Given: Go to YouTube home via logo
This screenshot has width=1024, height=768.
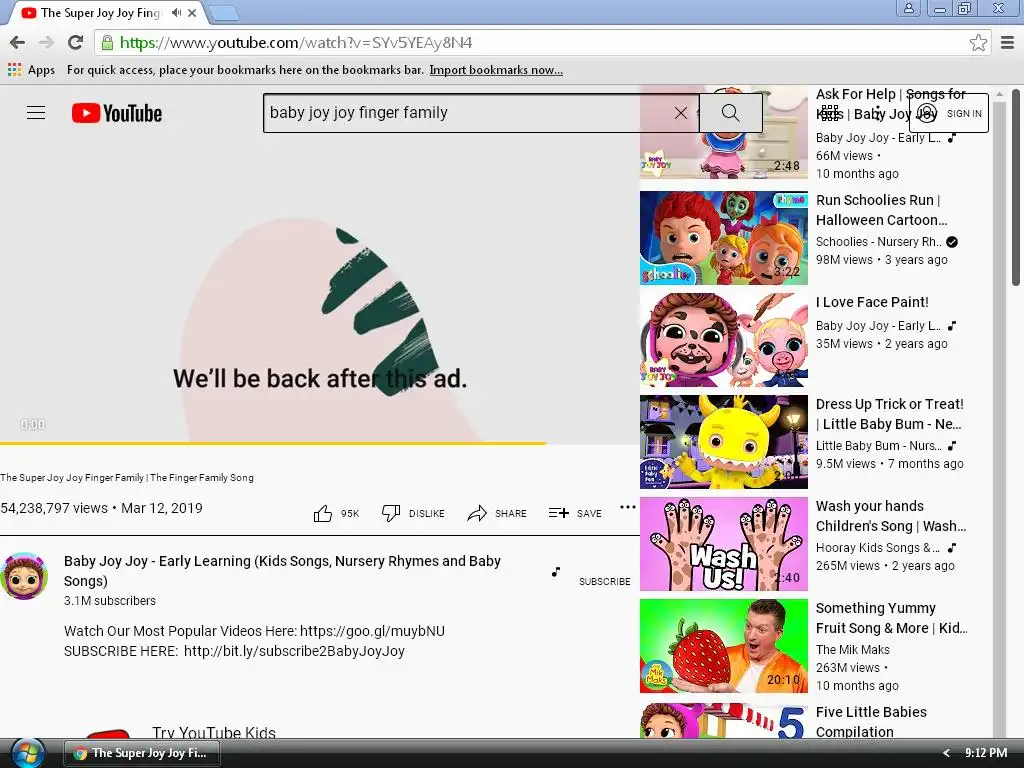Looking at the screenshot, I should (117, 113).
